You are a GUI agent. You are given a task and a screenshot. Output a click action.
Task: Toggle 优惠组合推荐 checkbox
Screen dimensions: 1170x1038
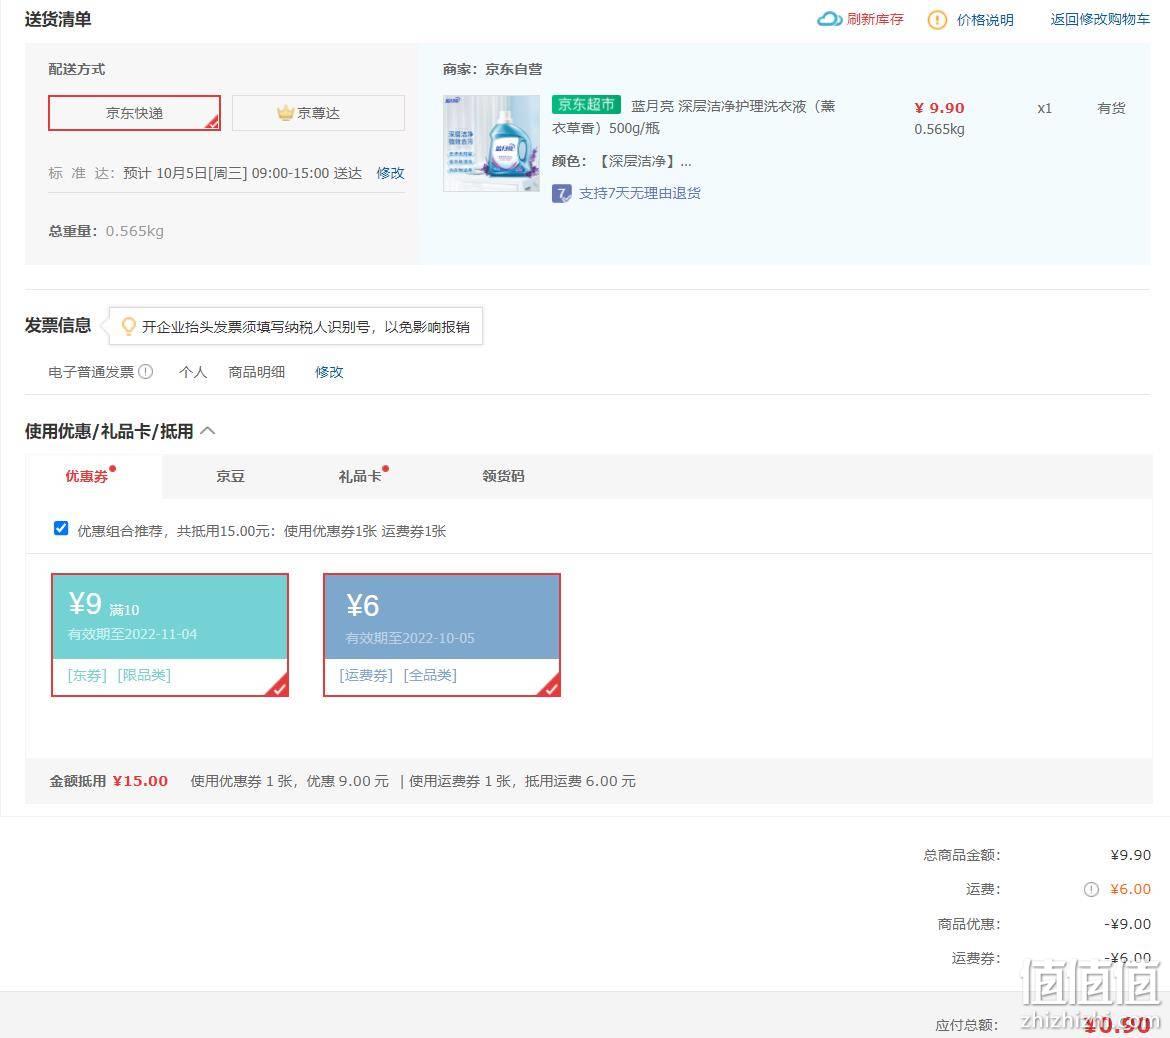[61, 528]
